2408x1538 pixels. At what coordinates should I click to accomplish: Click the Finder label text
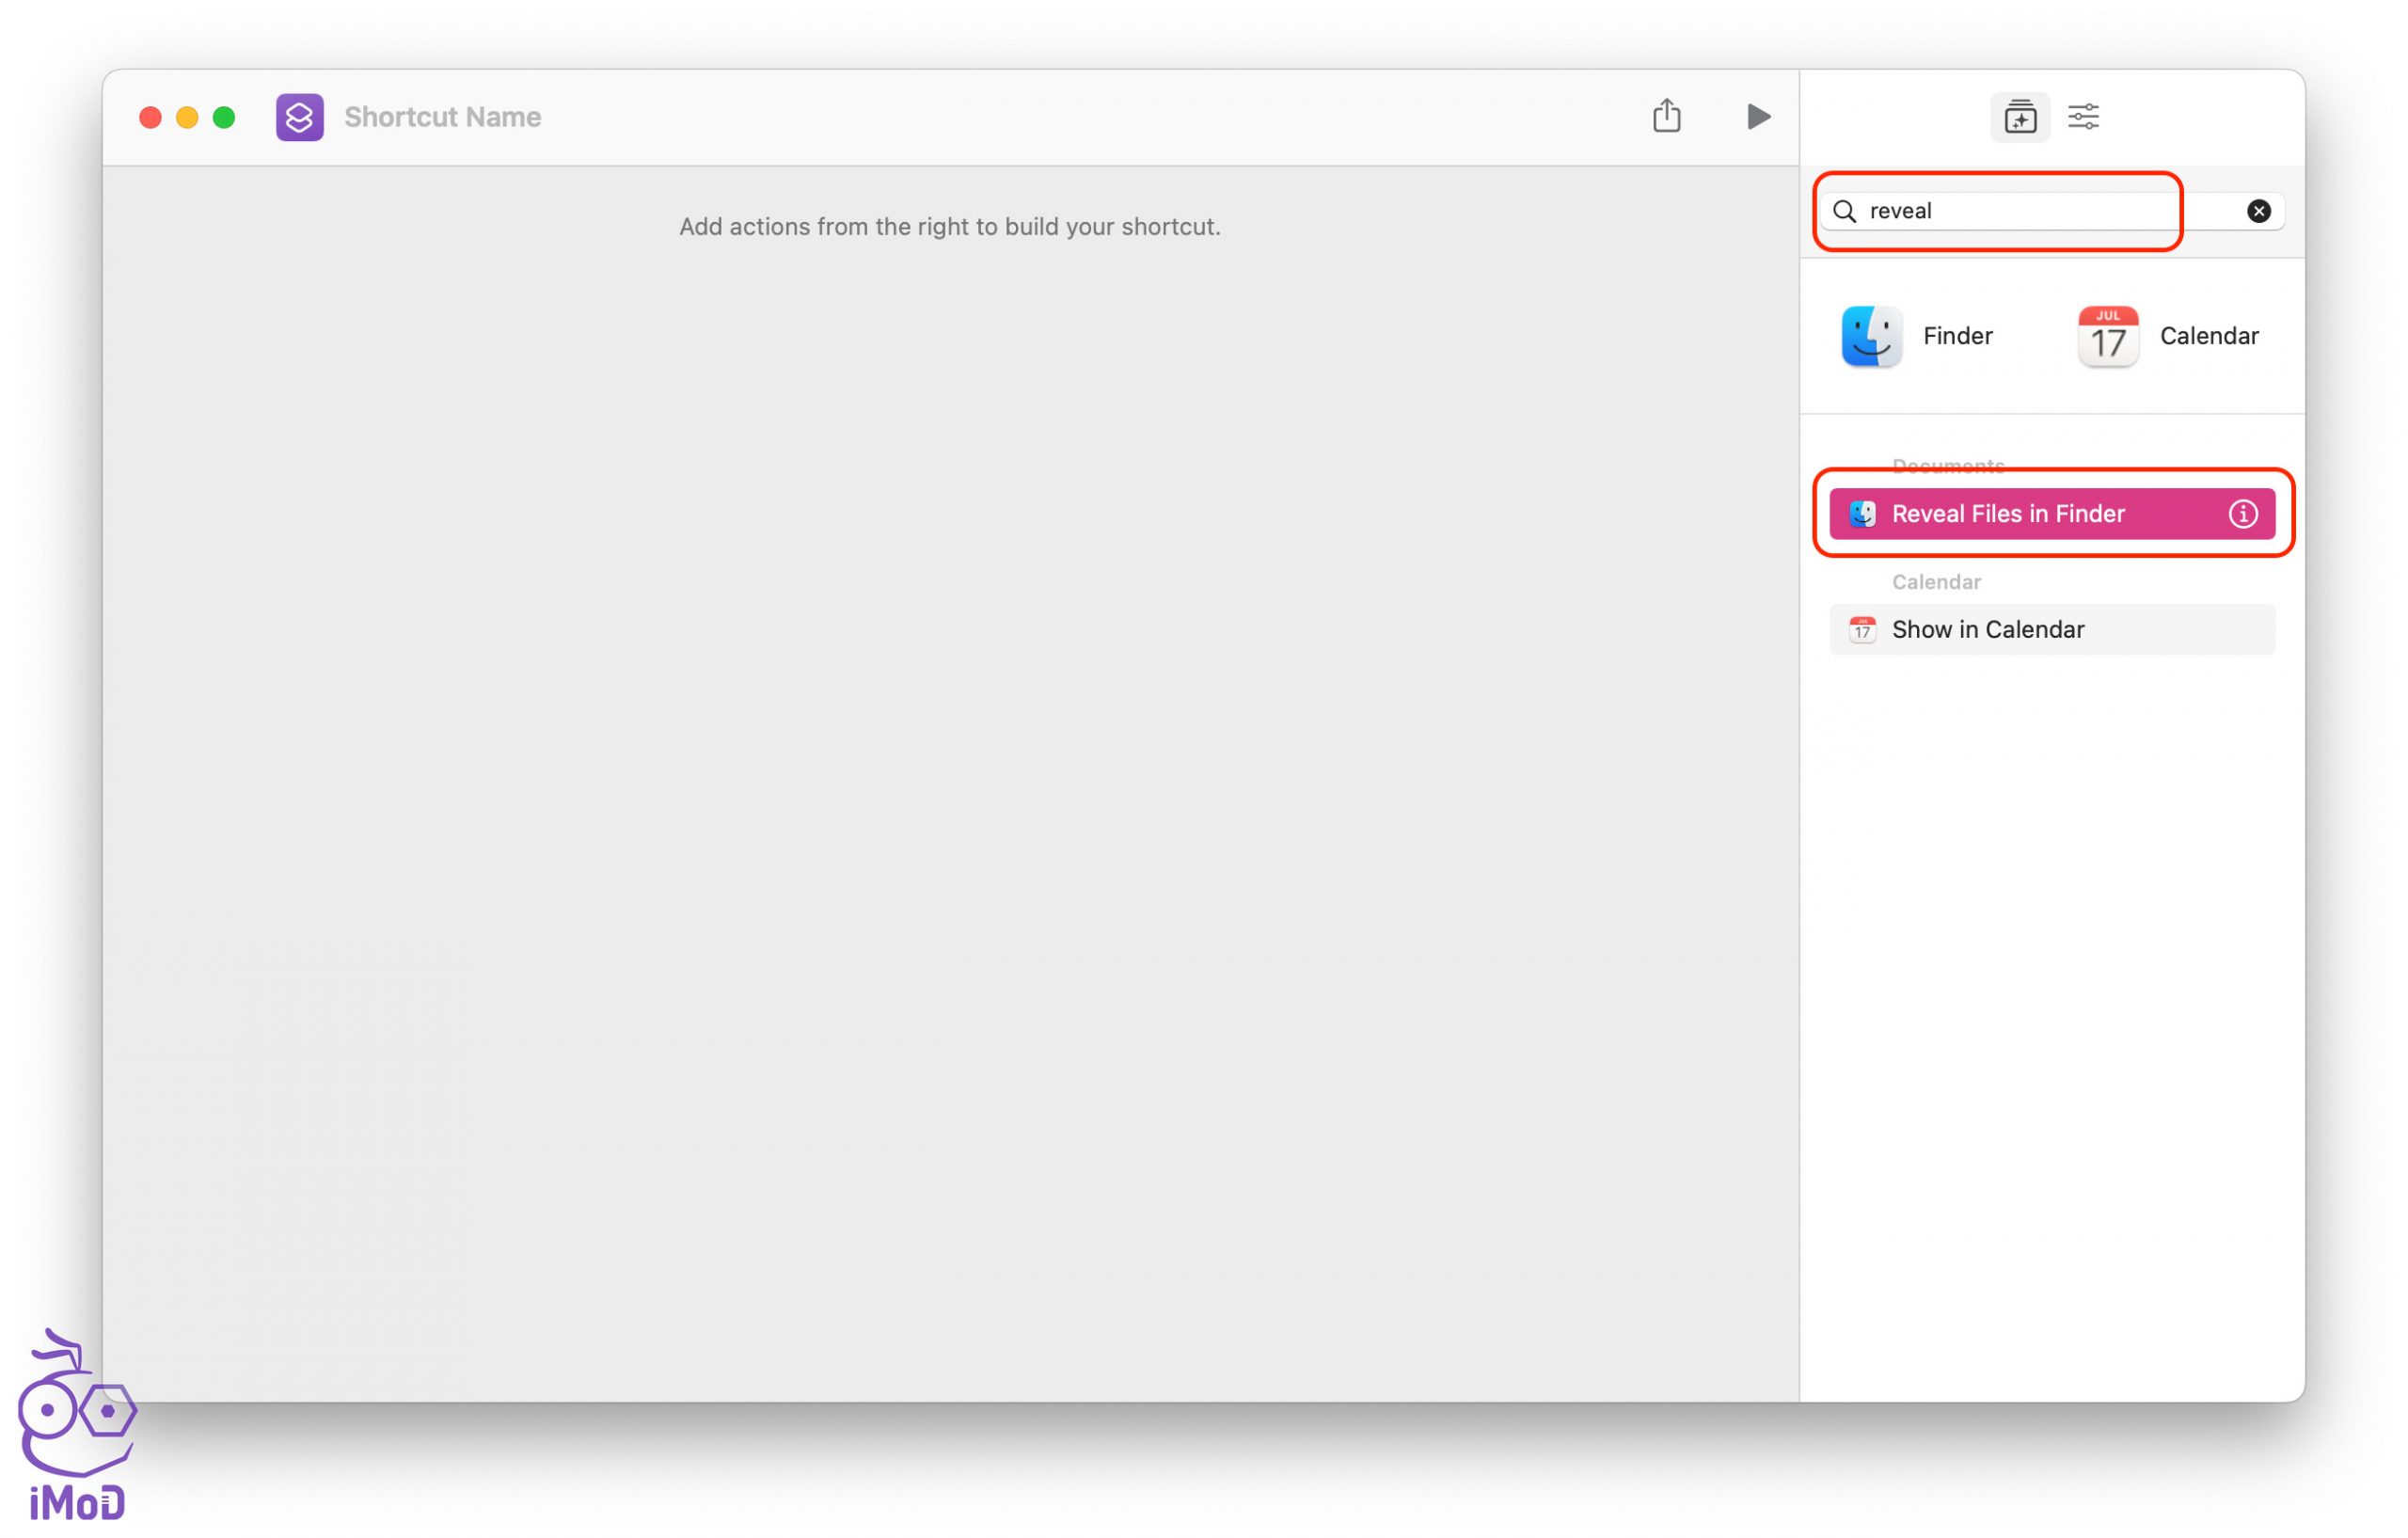1957,336
